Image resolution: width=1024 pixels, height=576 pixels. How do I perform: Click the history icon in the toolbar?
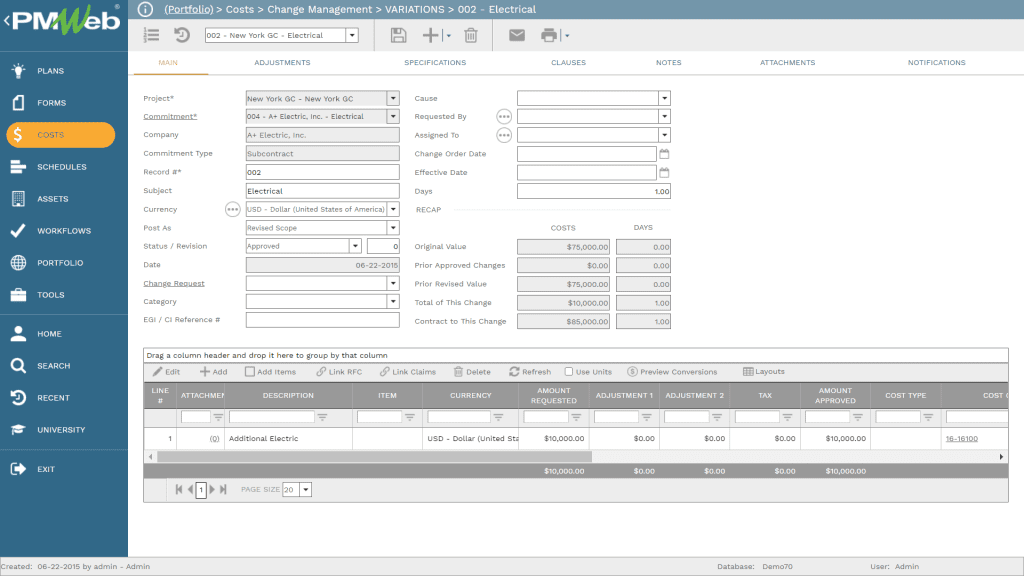[182, 35]
